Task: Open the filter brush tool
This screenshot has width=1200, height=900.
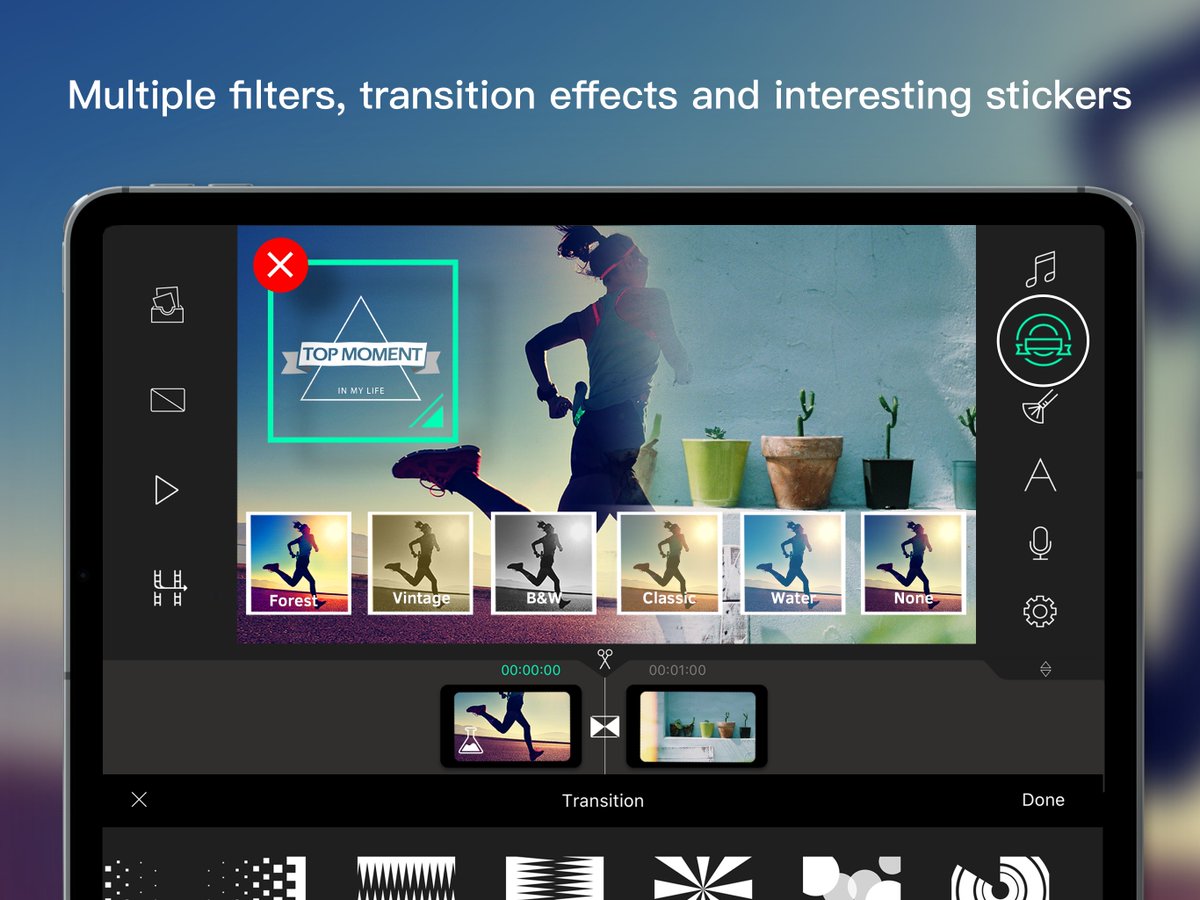Action: (x=1040, y=408)
